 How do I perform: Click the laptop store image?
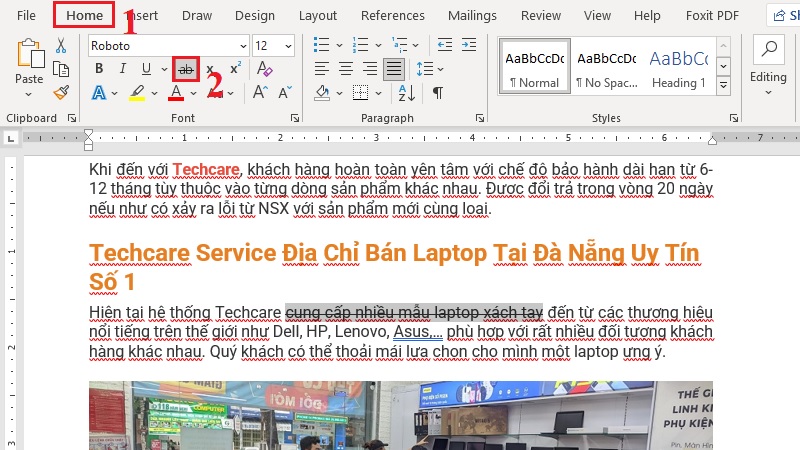coord(401,415)
